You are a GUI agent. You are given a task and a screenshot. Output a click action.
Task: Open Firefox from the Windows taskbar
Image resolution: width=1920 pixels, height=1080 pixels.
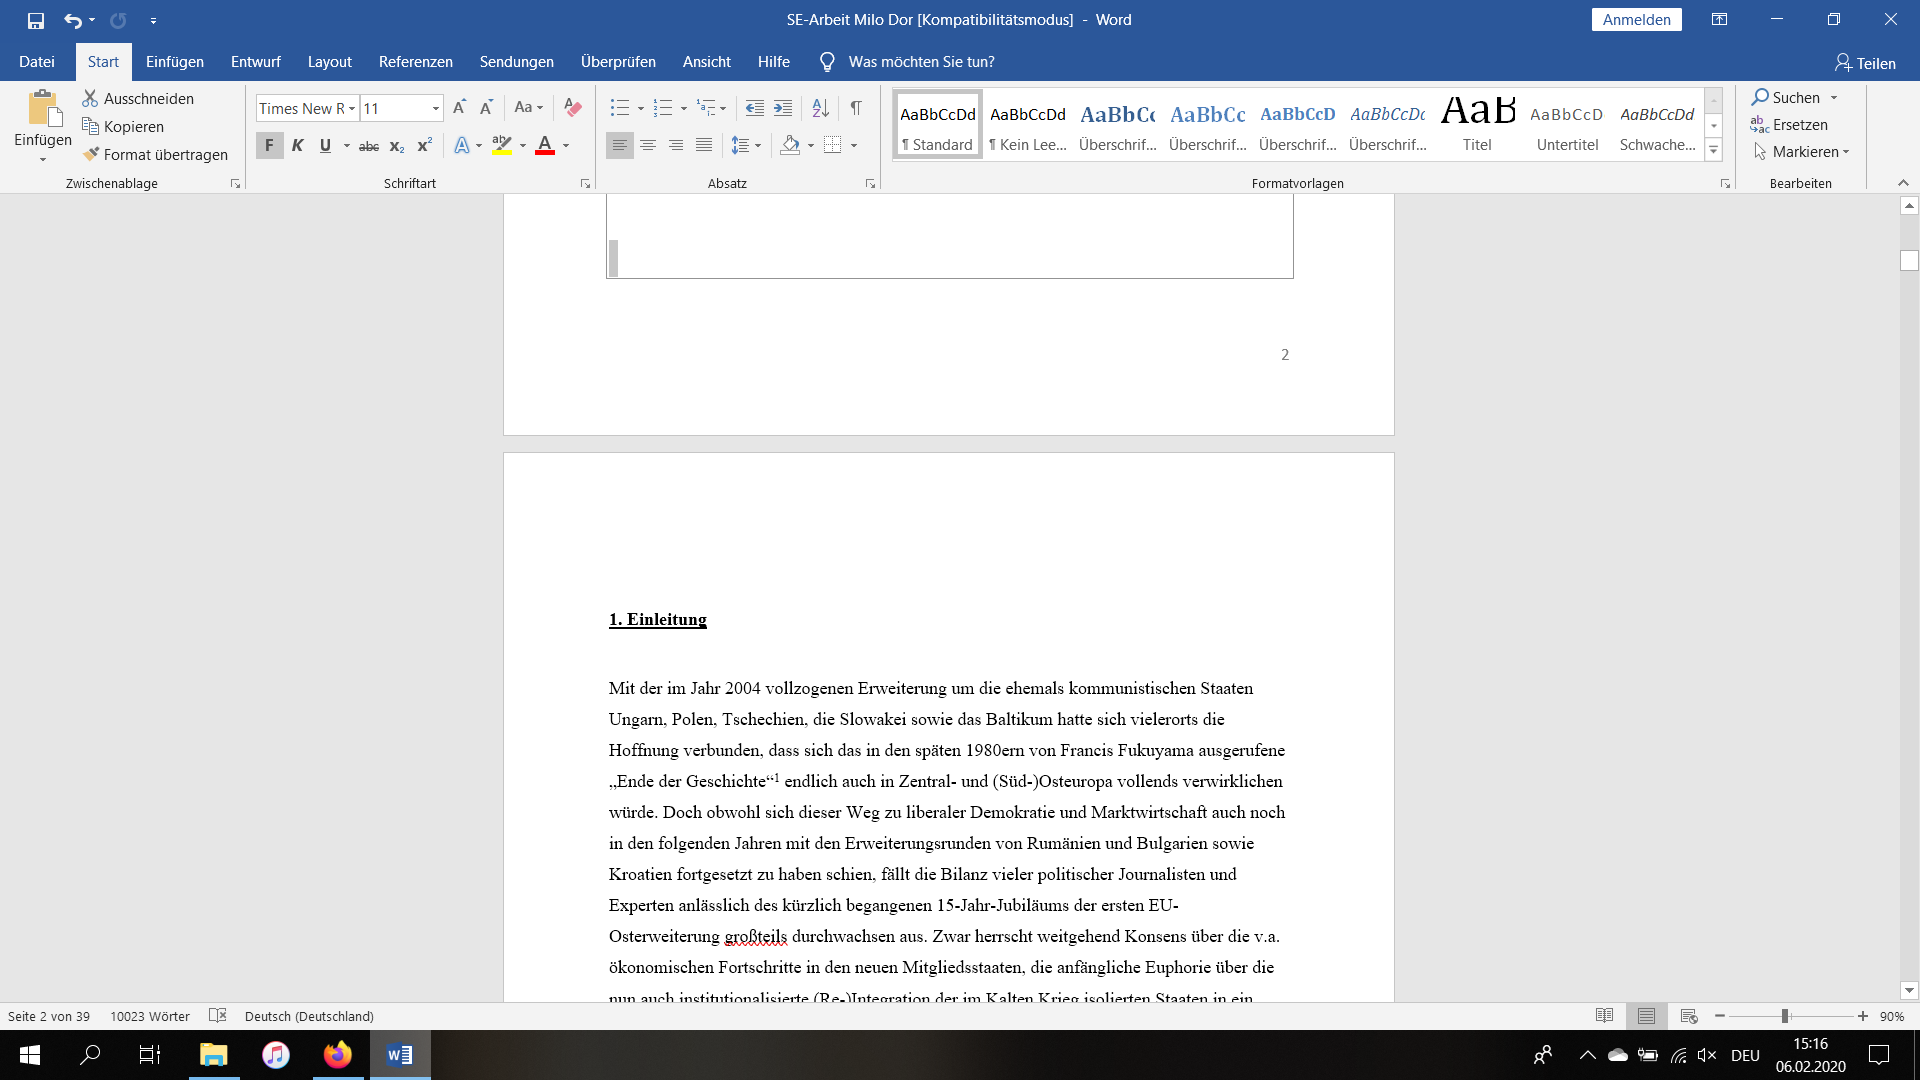(x=338, y=1055)
